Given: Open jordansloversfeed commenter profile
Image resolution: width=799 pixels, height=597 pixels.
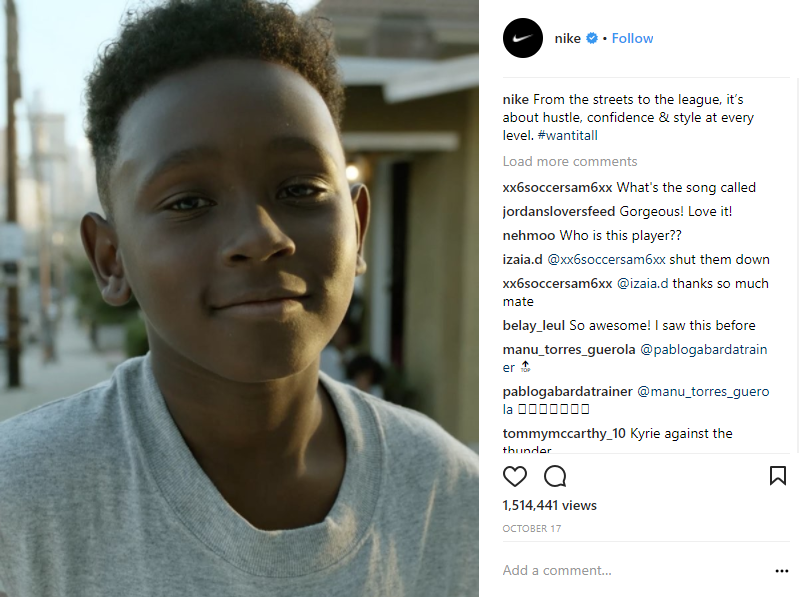Looking at the screenshot, I should pyautogui.click(x=558, y=211).
